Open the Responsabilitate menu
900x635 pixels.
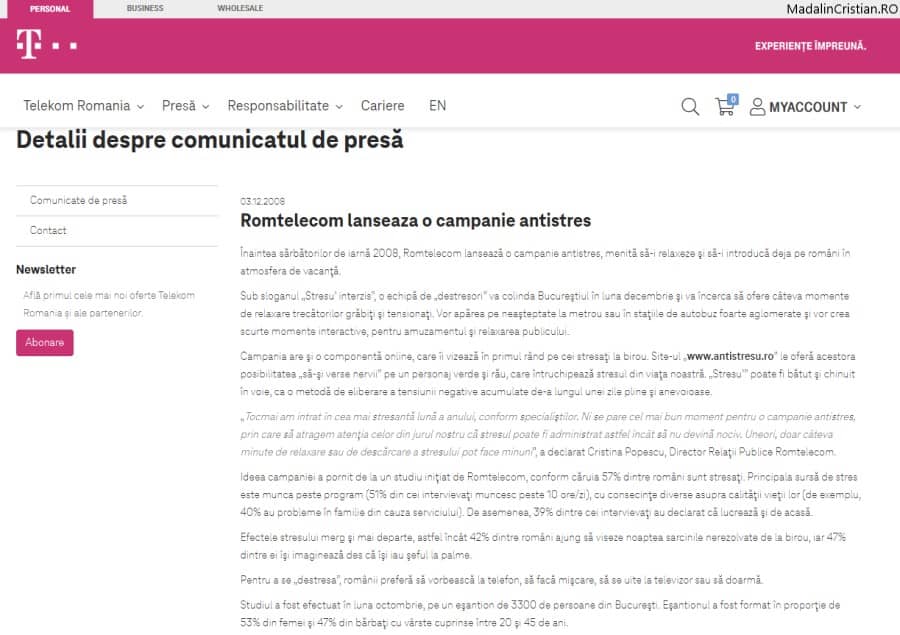point(278,106)
